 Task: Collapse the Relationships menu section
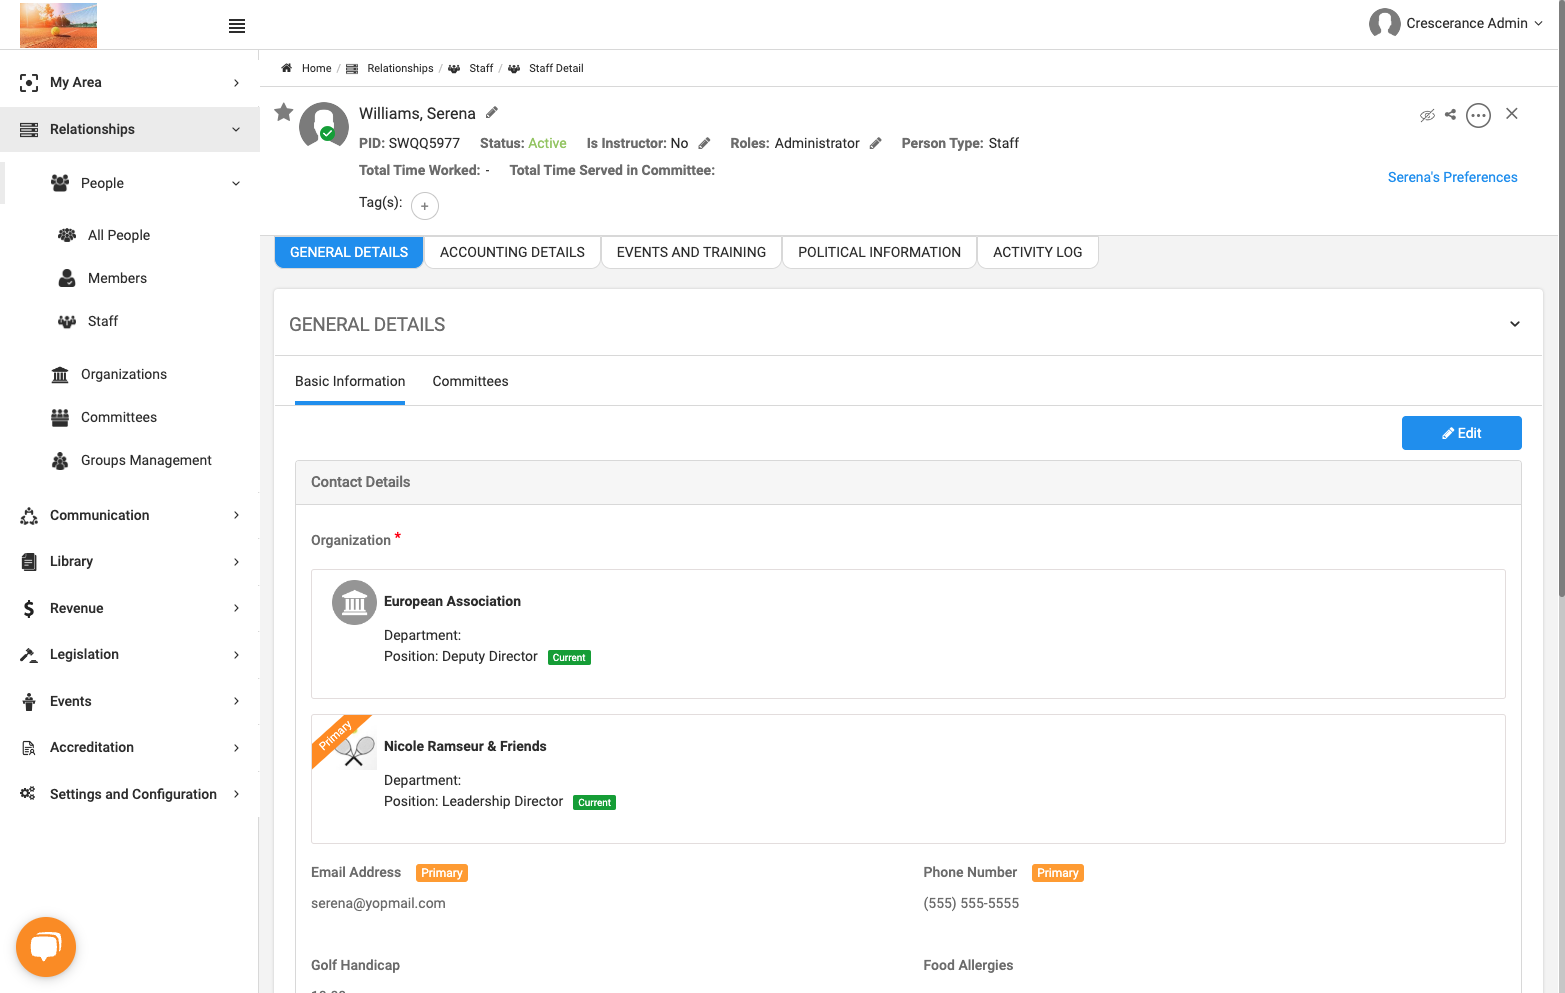[x=130, y=129]
